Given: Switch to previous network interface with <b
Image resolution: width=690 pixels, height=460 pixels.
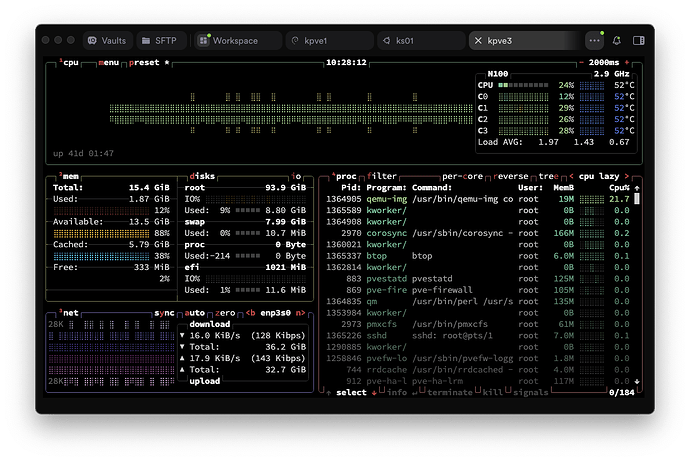Looking at the screenshot, I should tap(250, 313).
